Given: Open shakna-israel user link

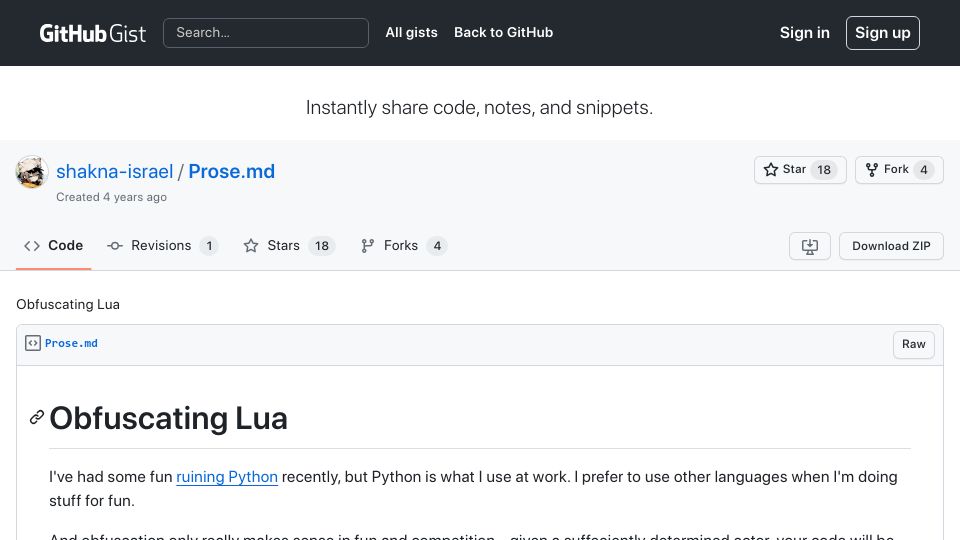Looking at the screenshot, I should click(114, 171).
